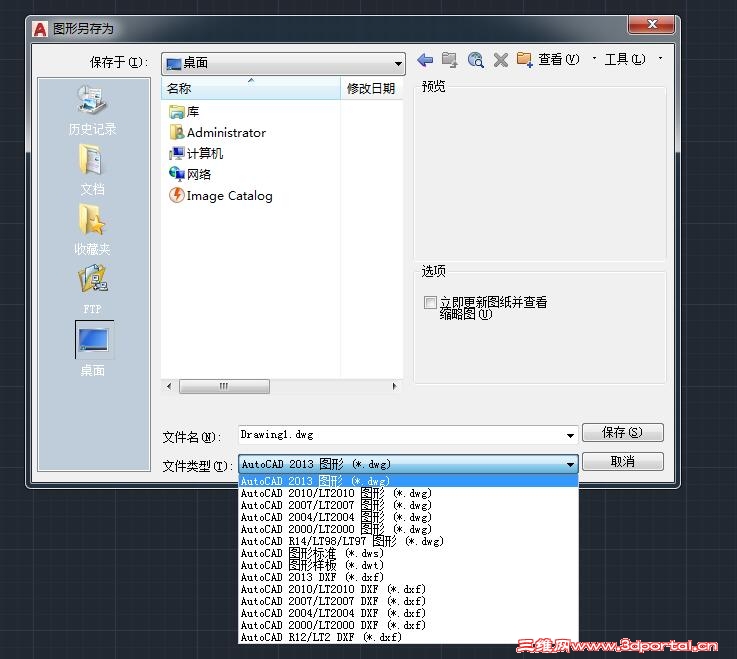Choose AutoCAD 2013 DXF (*.dxf)
Image resolution: width=737 pixels, height=659 pixels.
408,577
